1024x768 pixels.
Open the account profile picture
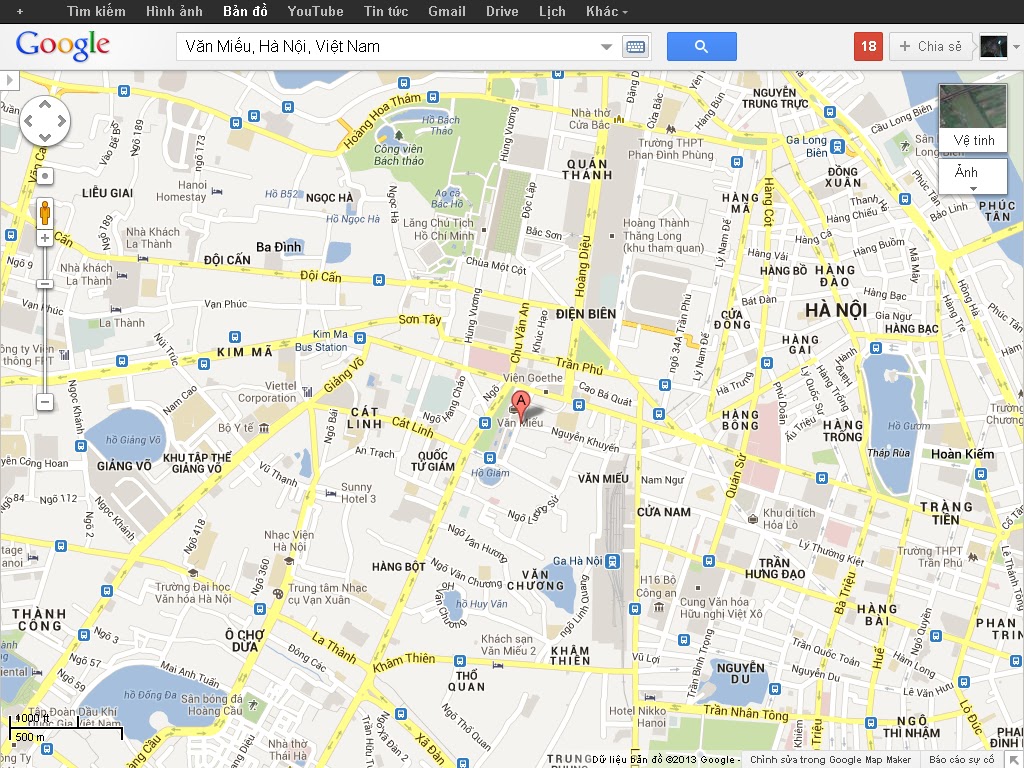click(993, 46)
